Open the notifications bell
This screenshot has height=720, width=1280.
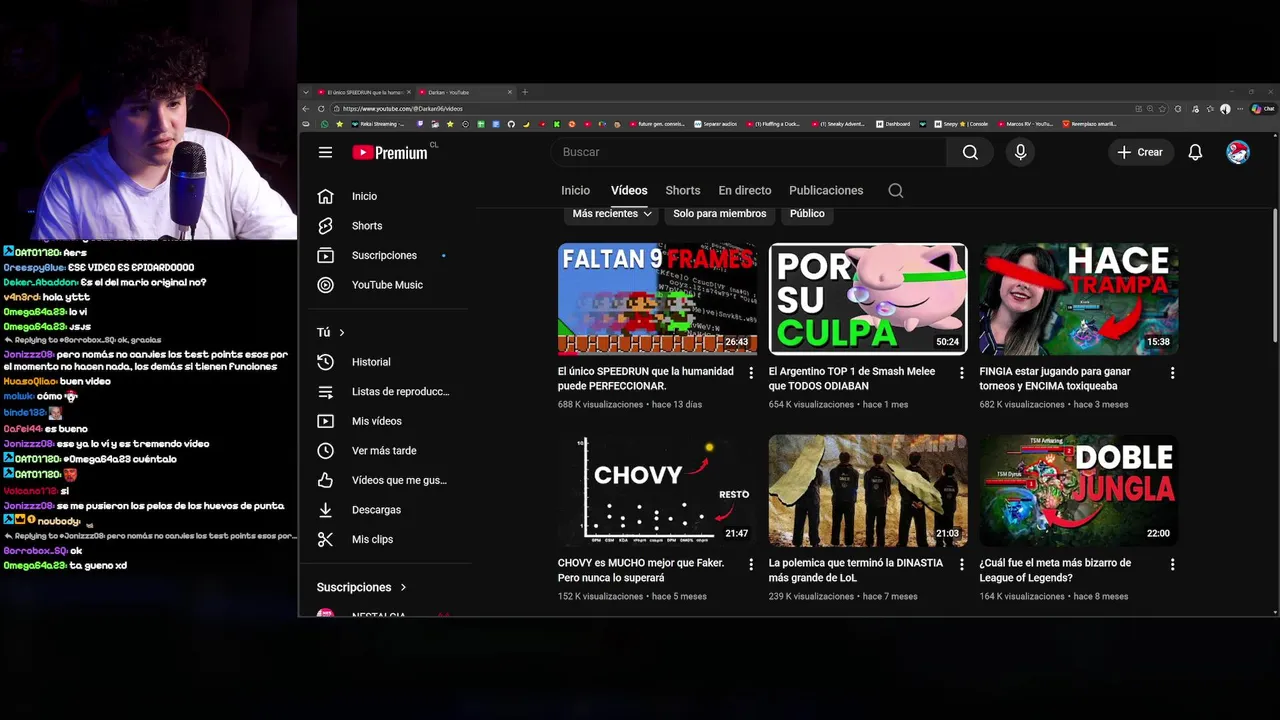1195,152
